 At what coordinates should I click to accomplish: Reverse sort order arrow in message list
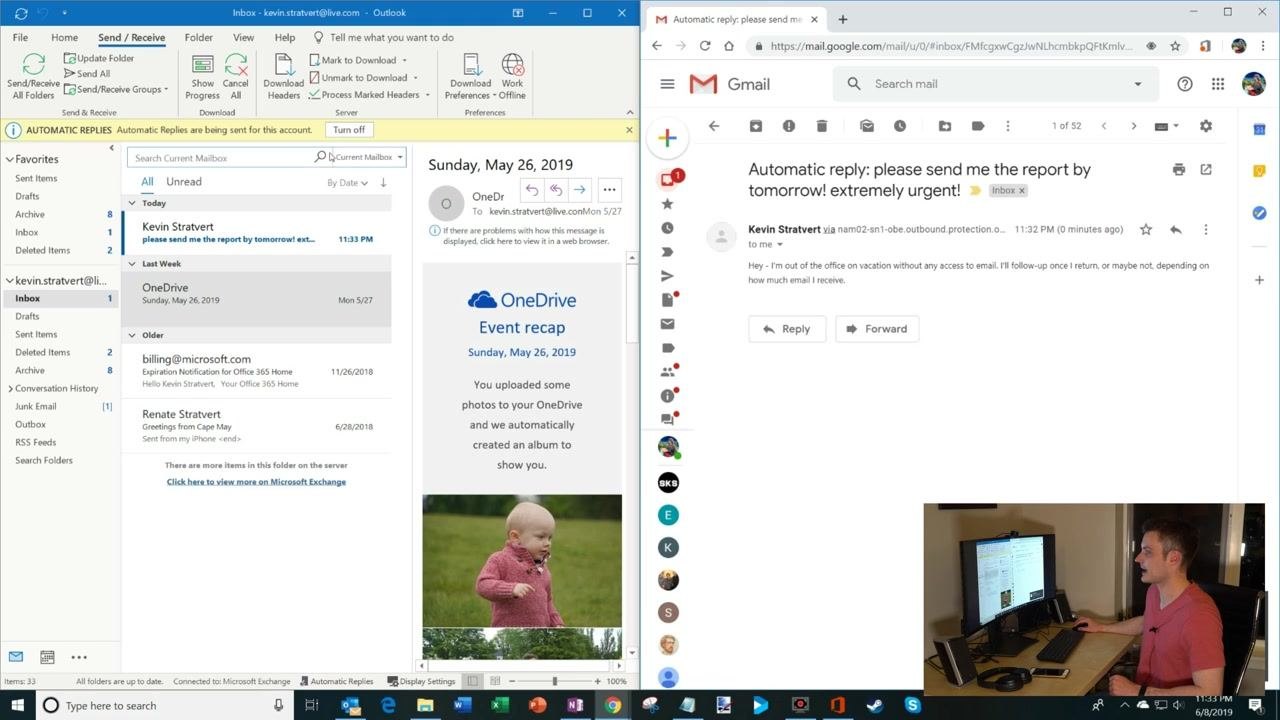[383, 183]
